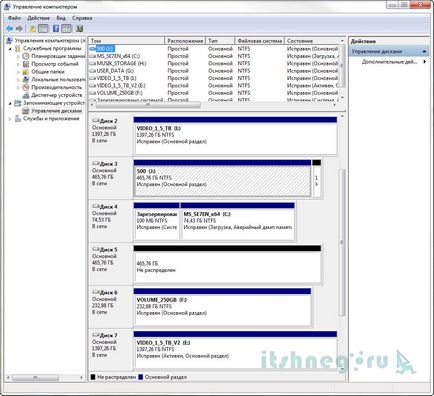Click the Back arrow toolbar icon

tap(9, 29)
